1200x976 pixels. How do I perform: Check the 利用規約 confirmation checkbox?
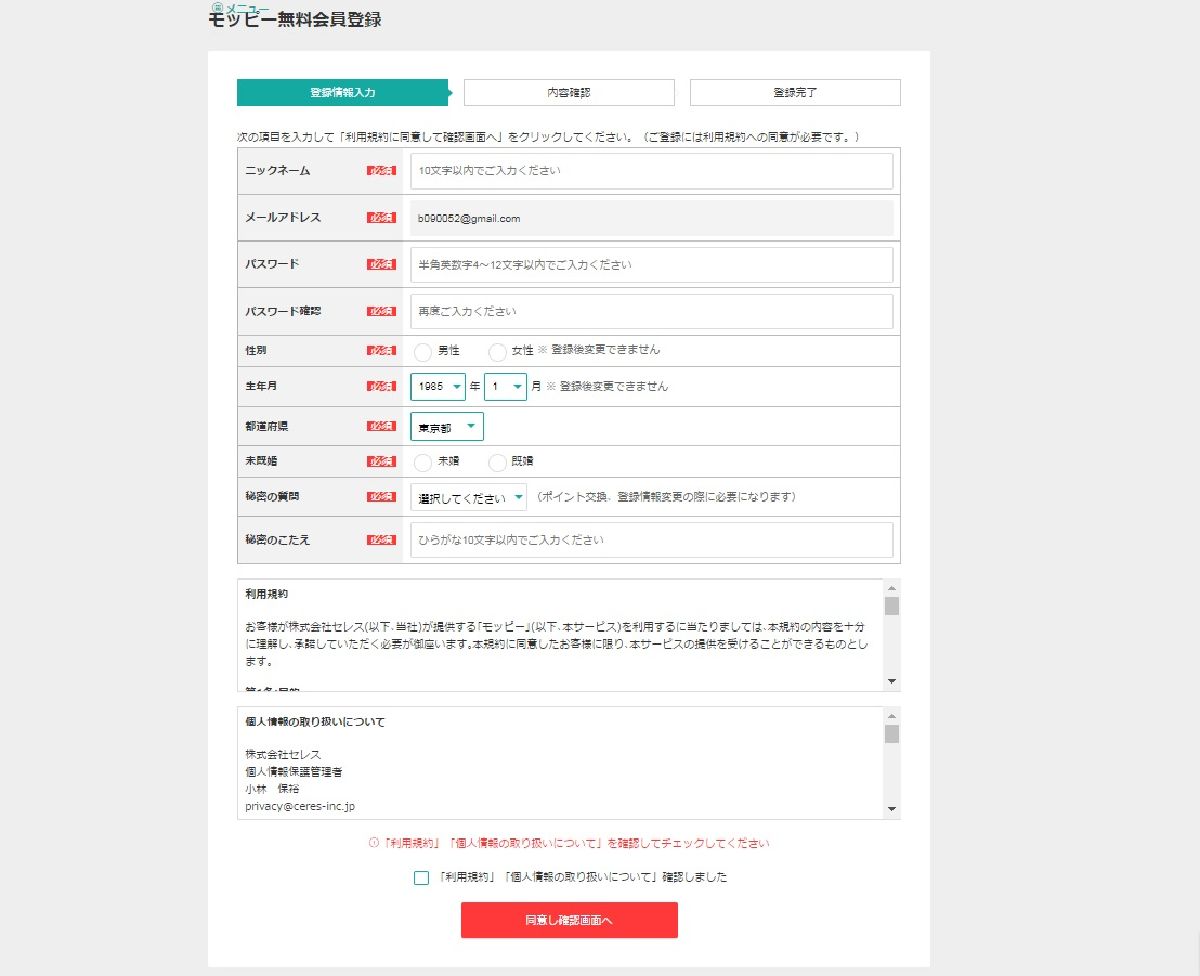click(x=421, y=878)
